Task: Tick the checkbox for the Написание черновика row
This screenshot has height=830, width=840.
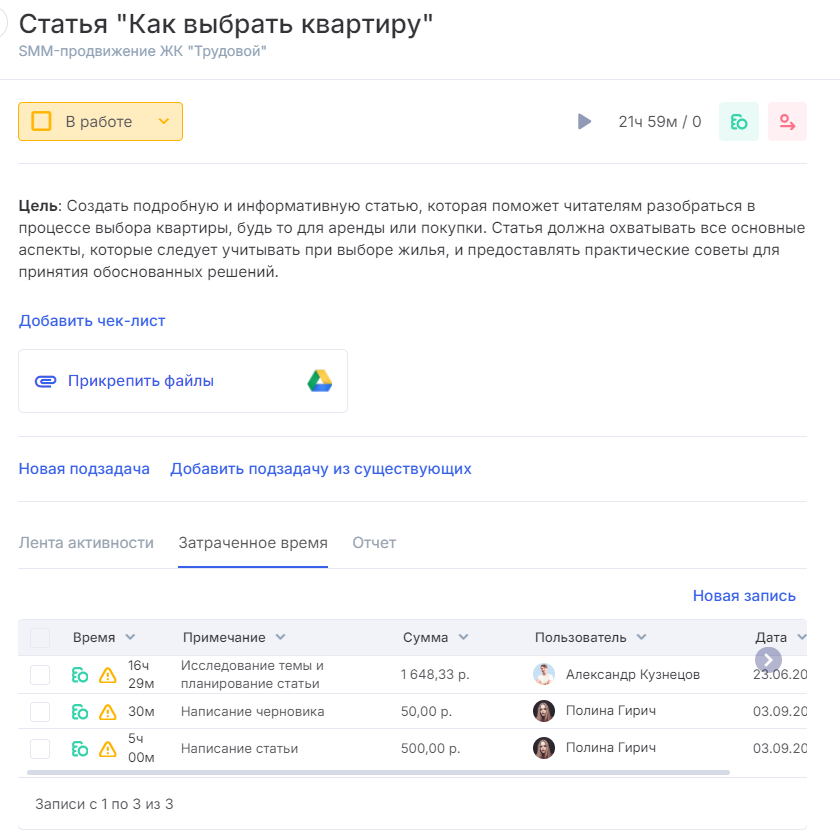Action: 40,712
